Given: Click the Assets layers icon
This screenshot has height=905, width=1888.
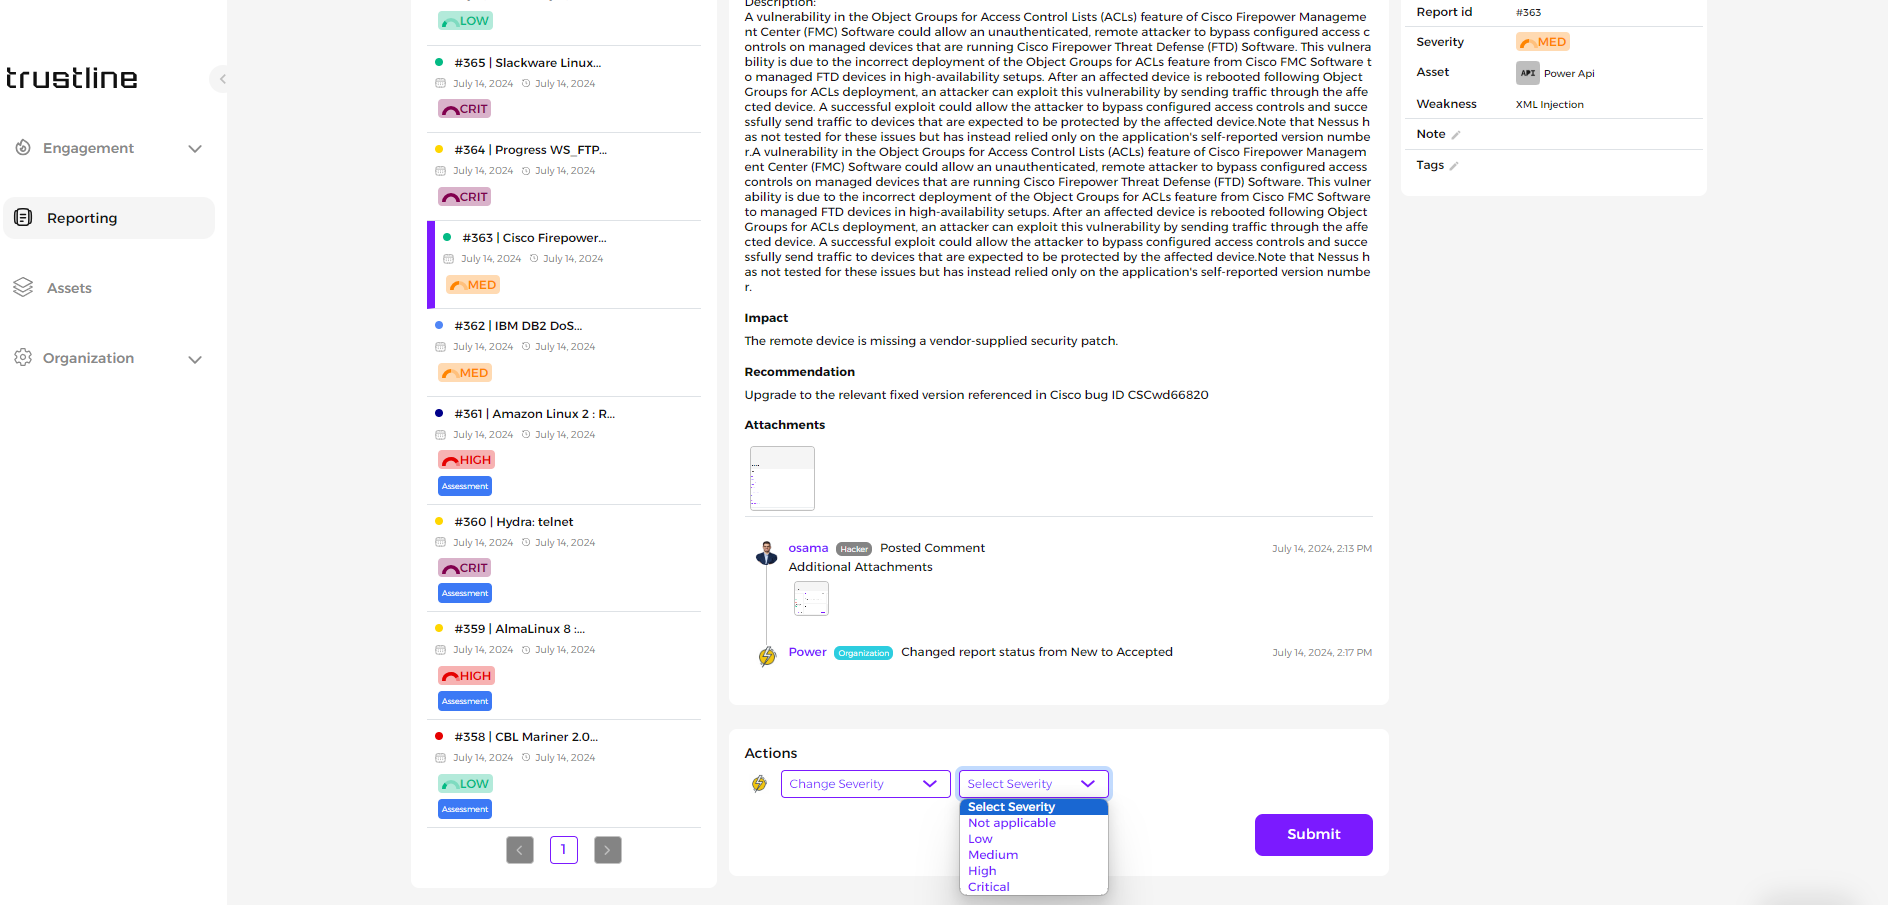Looking at the screenshot, I should coord(23,288).
